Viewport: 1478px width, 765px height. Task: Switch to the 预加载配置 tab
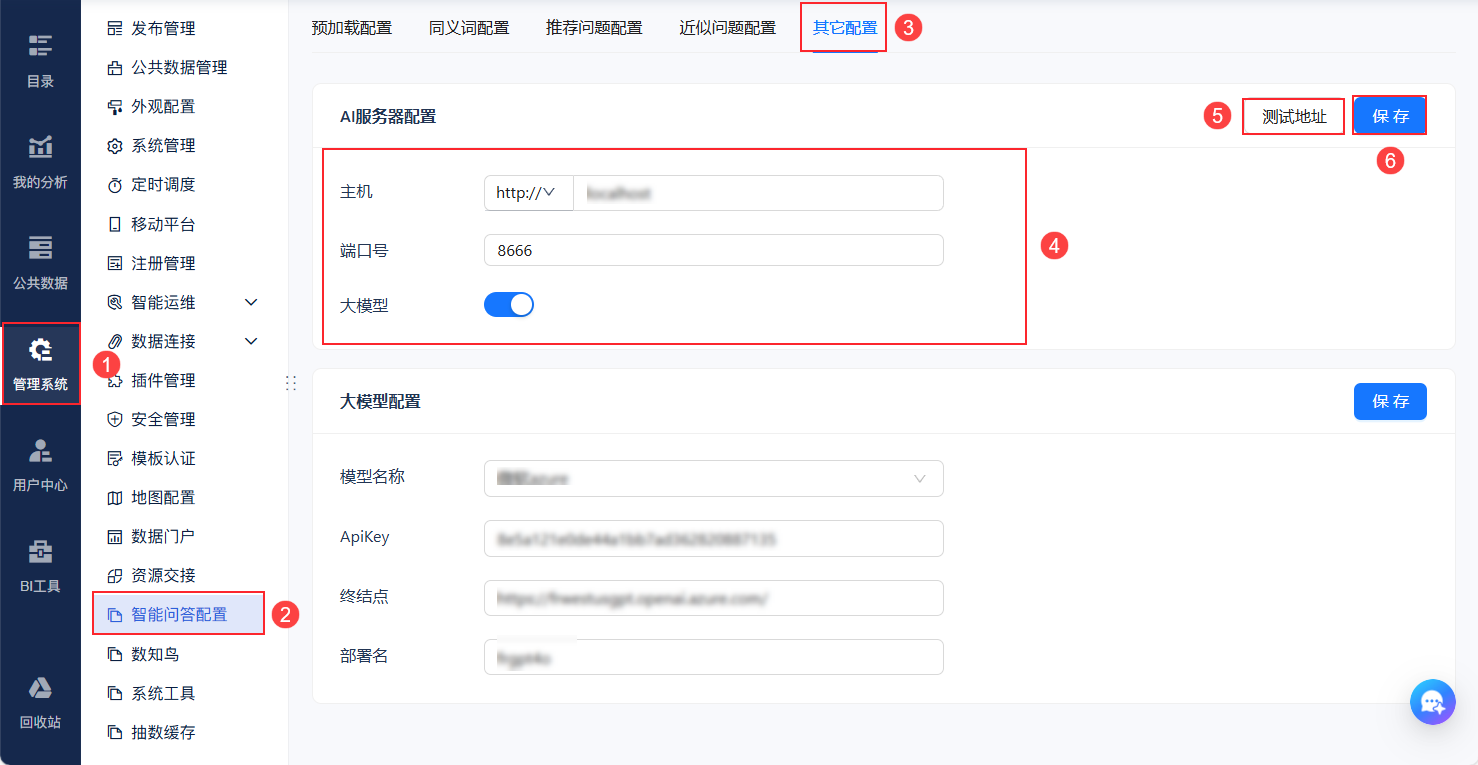point(352,28)
